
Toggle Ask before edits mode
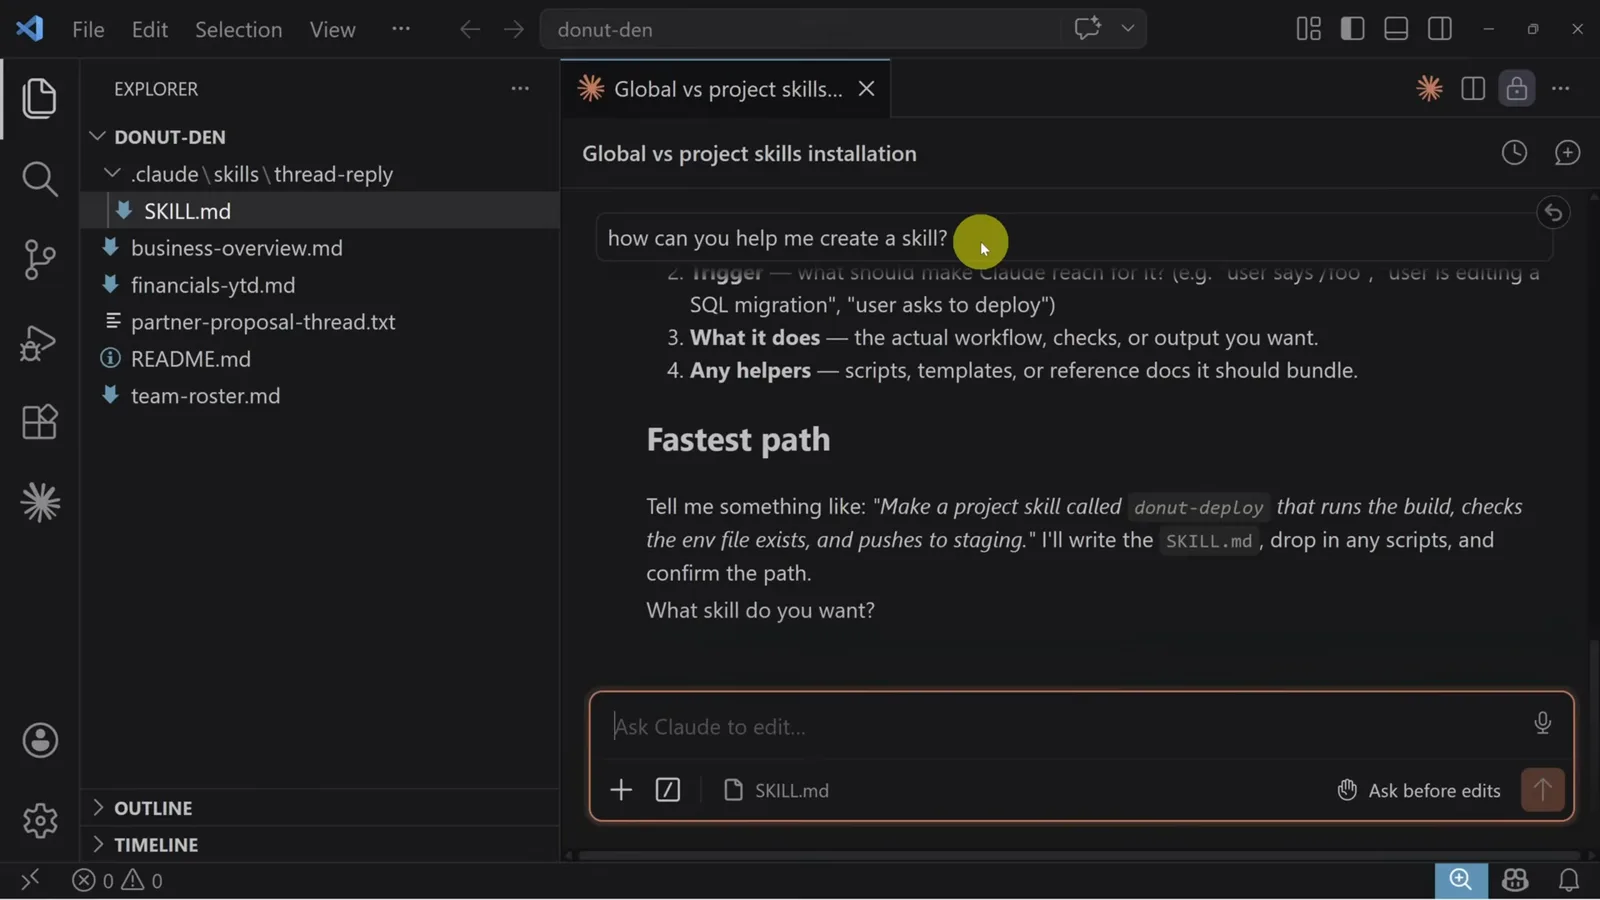(x=1418, y=790)
